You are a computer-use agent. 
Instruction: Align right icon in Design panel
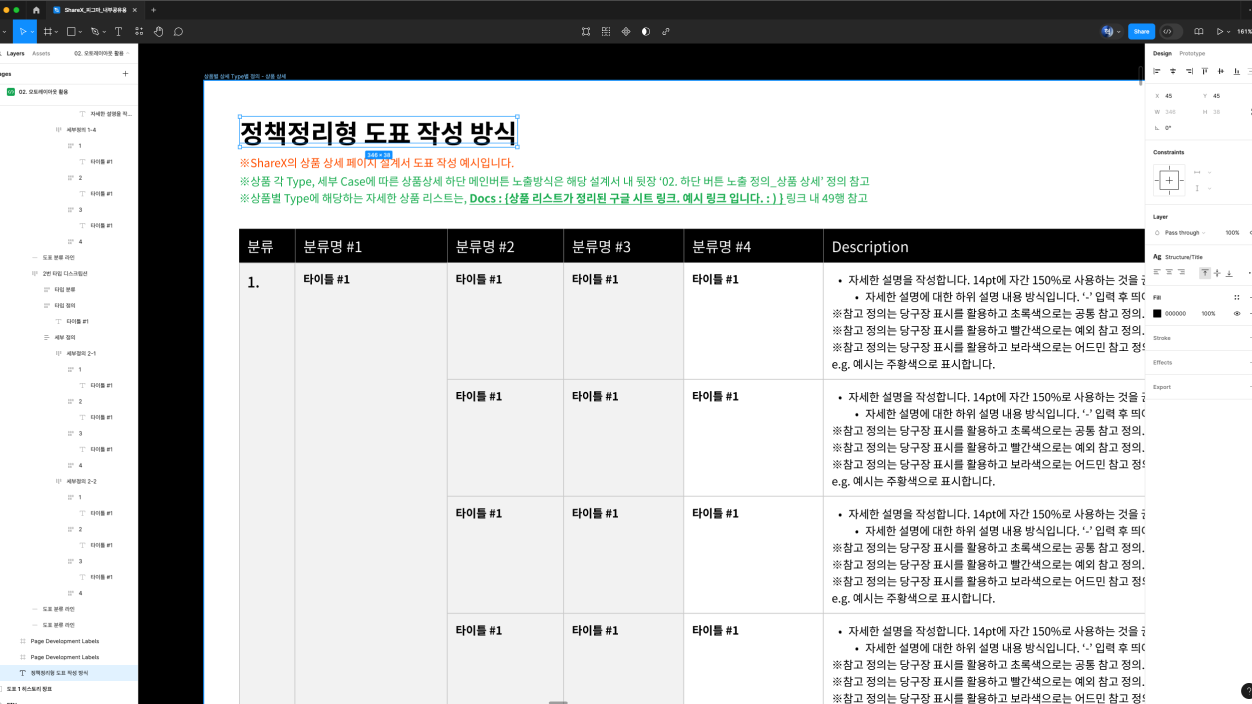pyautogui.click(x=1189, y=71)
